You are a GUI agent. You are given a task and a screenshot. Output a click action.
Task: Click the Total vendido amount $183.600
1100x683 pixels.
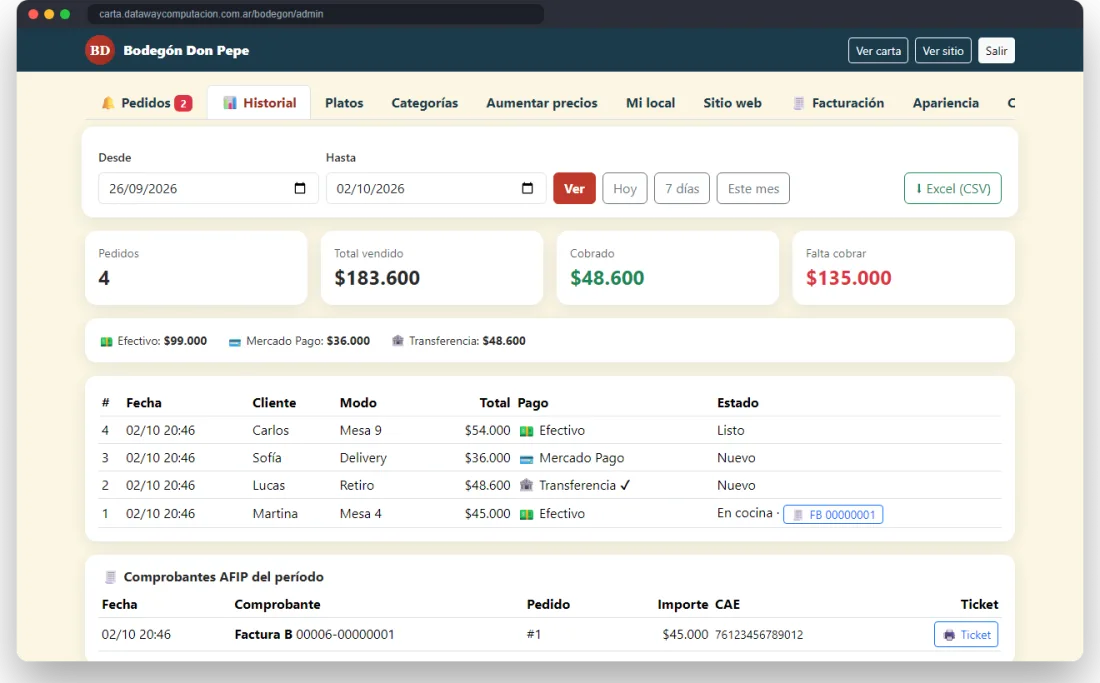pyautogui.click(x=377, y=278)
